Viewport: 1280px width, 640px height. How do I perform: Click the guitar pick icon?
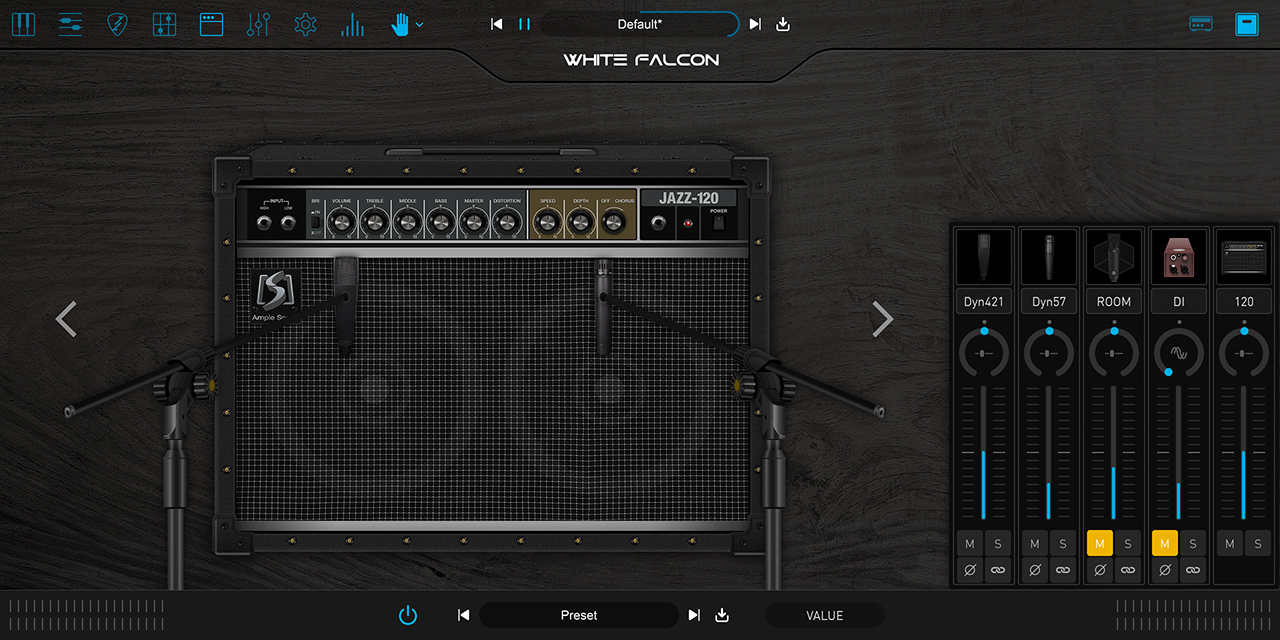point(118,24)
